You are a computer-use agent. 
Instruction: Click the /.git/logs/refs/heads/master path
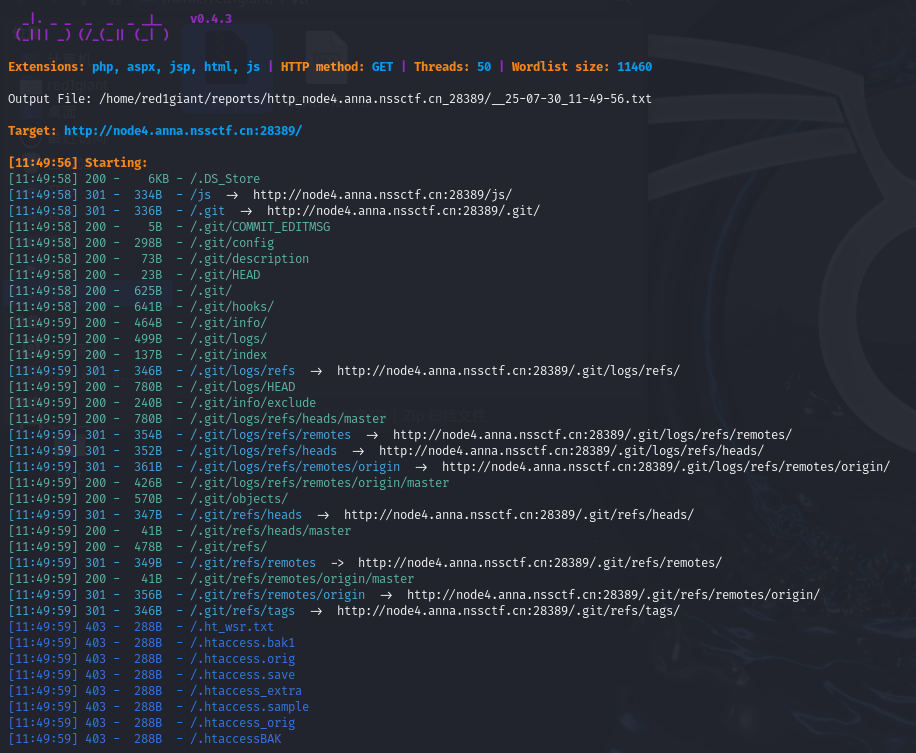288,419
